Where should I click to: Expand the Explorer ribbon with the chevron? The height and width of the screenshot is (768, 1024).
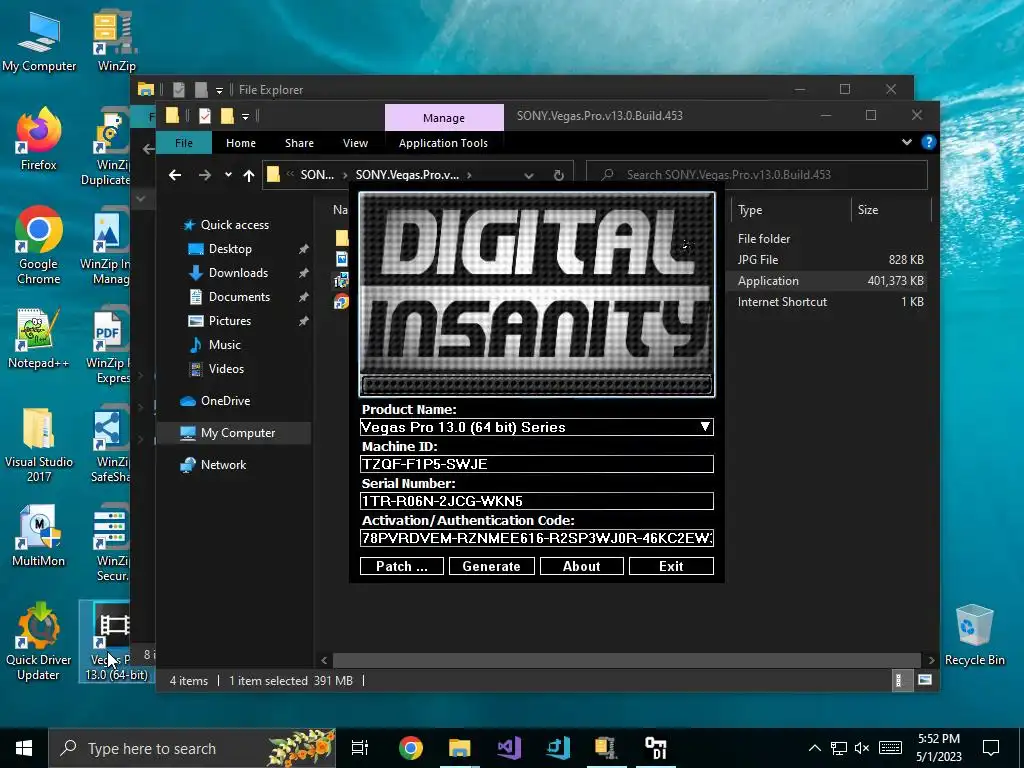(x=906, y=142)
